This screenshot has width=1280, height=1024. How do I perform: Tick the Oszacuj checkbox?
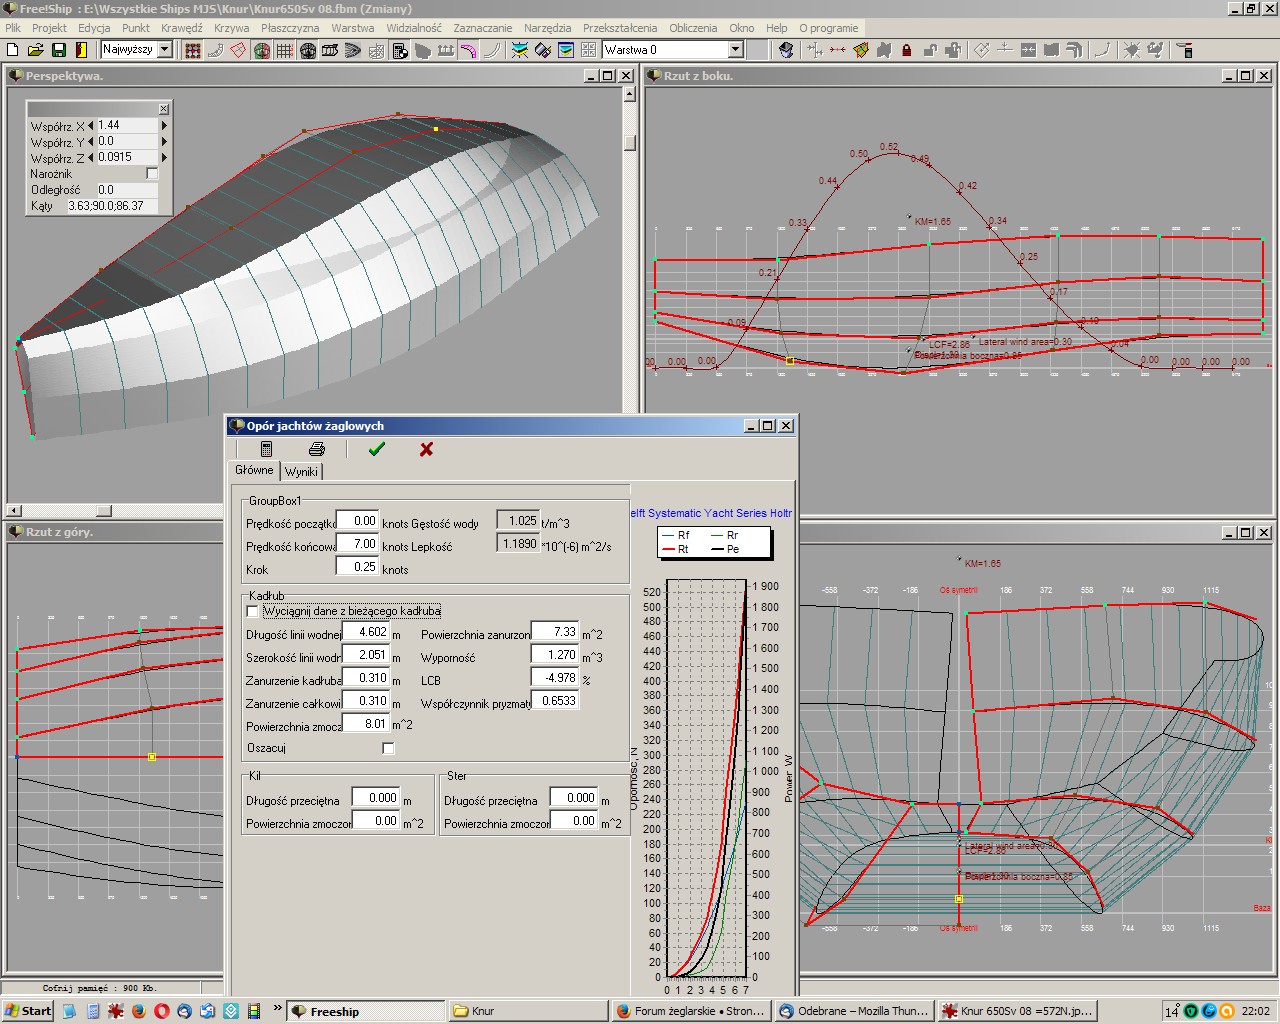388,748
